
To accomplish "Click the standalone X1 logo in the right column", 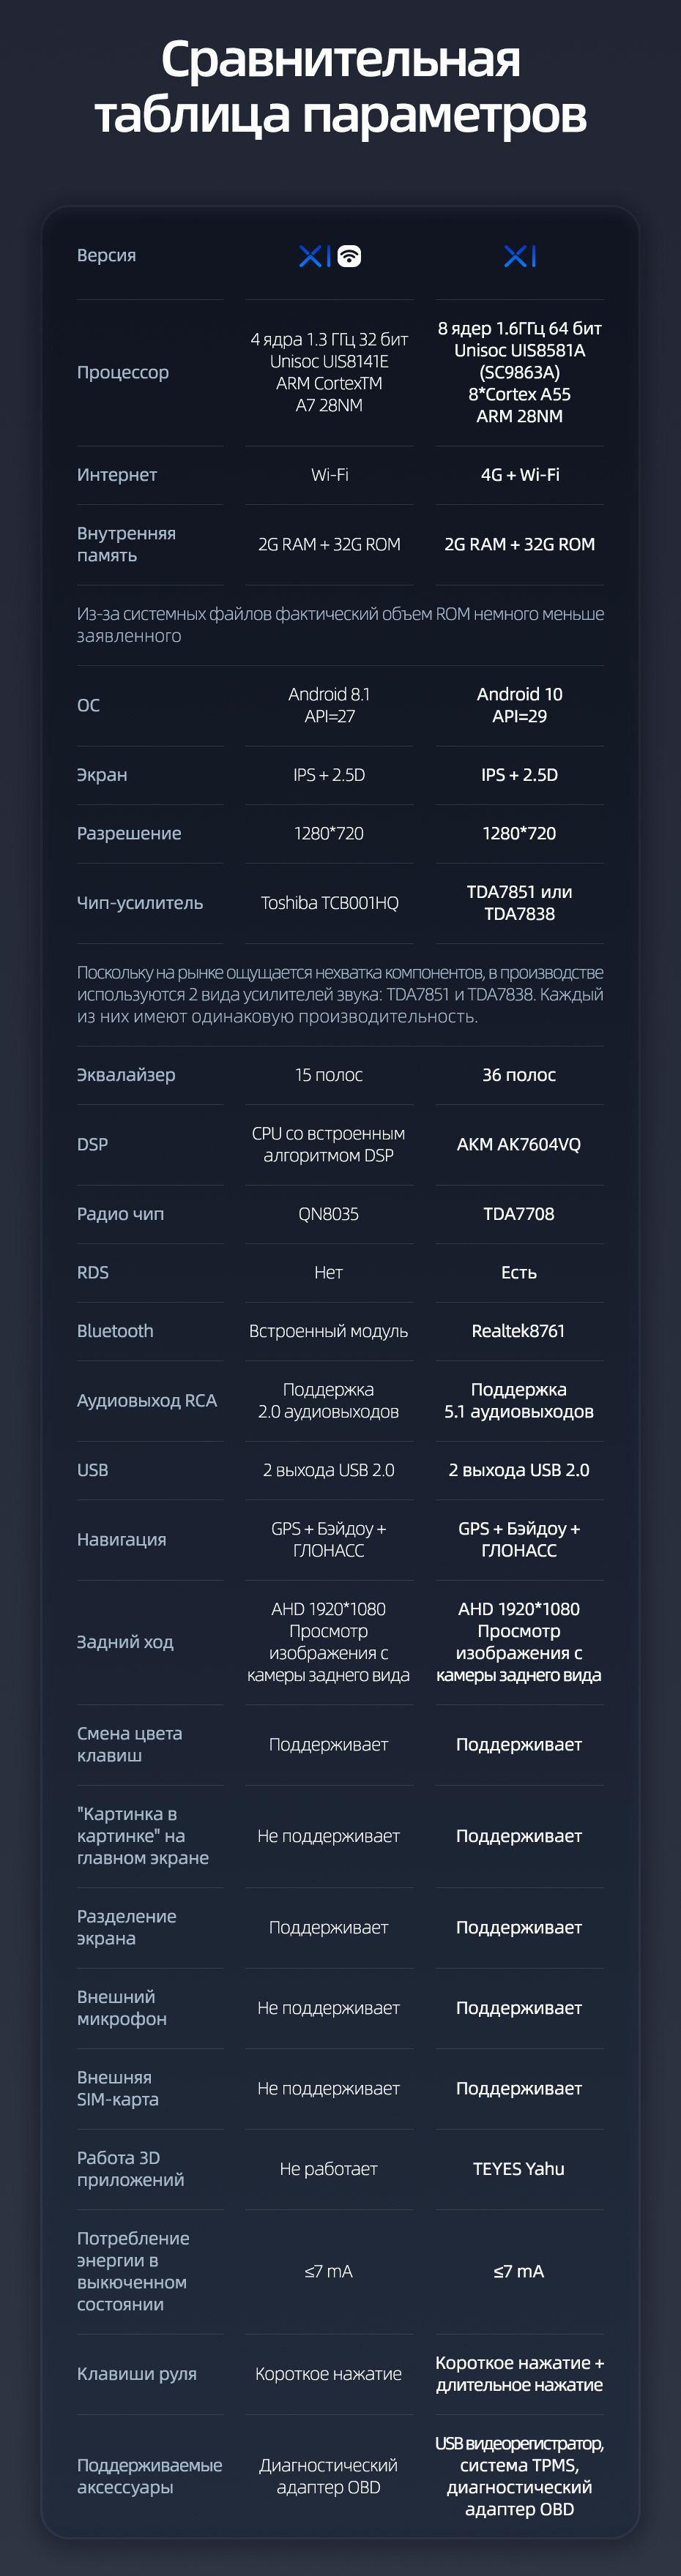I will click(519, 256).
